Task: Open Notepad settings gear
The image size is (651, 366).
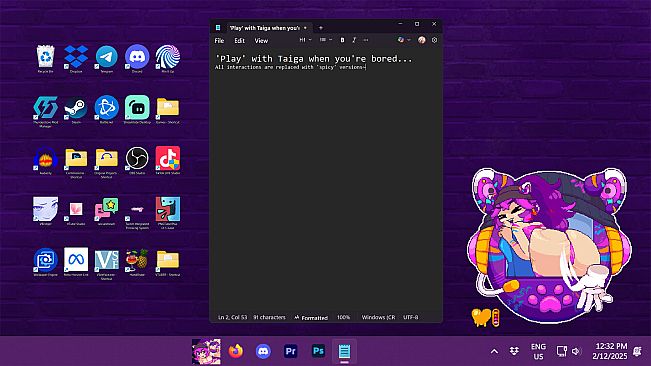Action: click(x=434, y=40)
